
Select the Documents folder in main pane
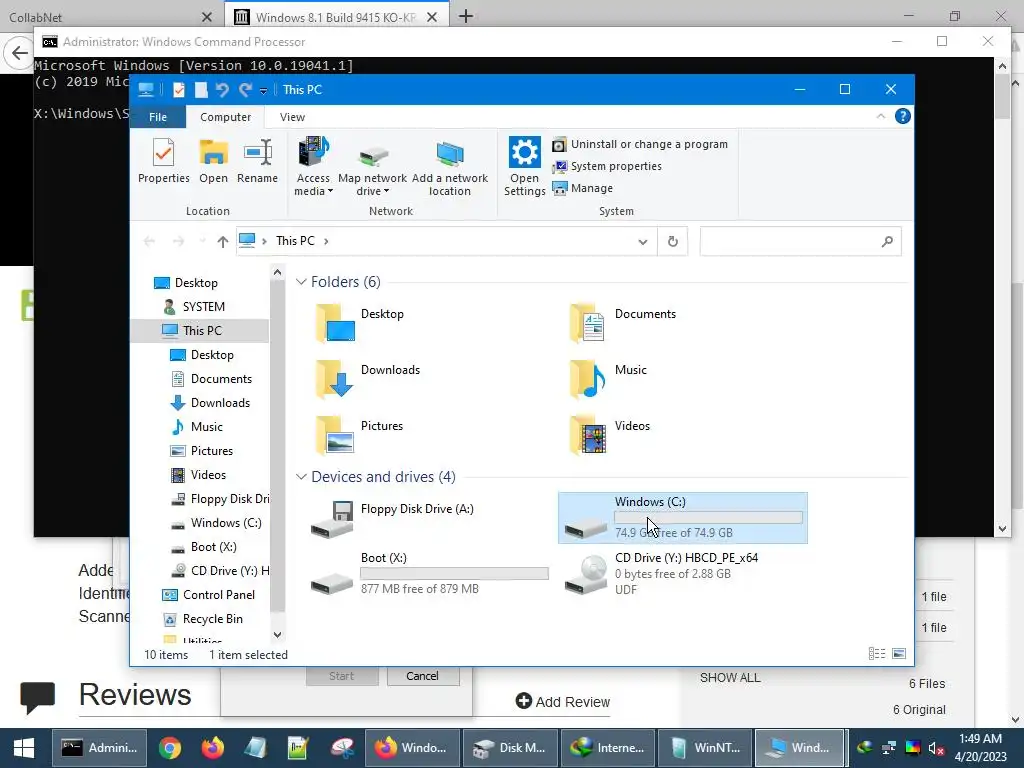pos(624,323)
